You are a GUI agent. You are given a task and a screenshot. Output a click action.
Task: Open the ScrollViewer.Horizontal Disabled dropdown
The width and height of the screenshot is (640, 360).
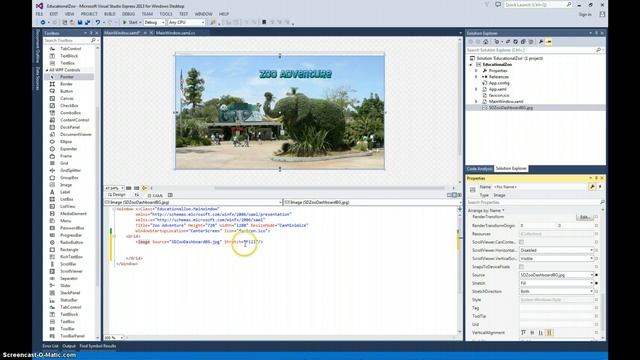556,250
